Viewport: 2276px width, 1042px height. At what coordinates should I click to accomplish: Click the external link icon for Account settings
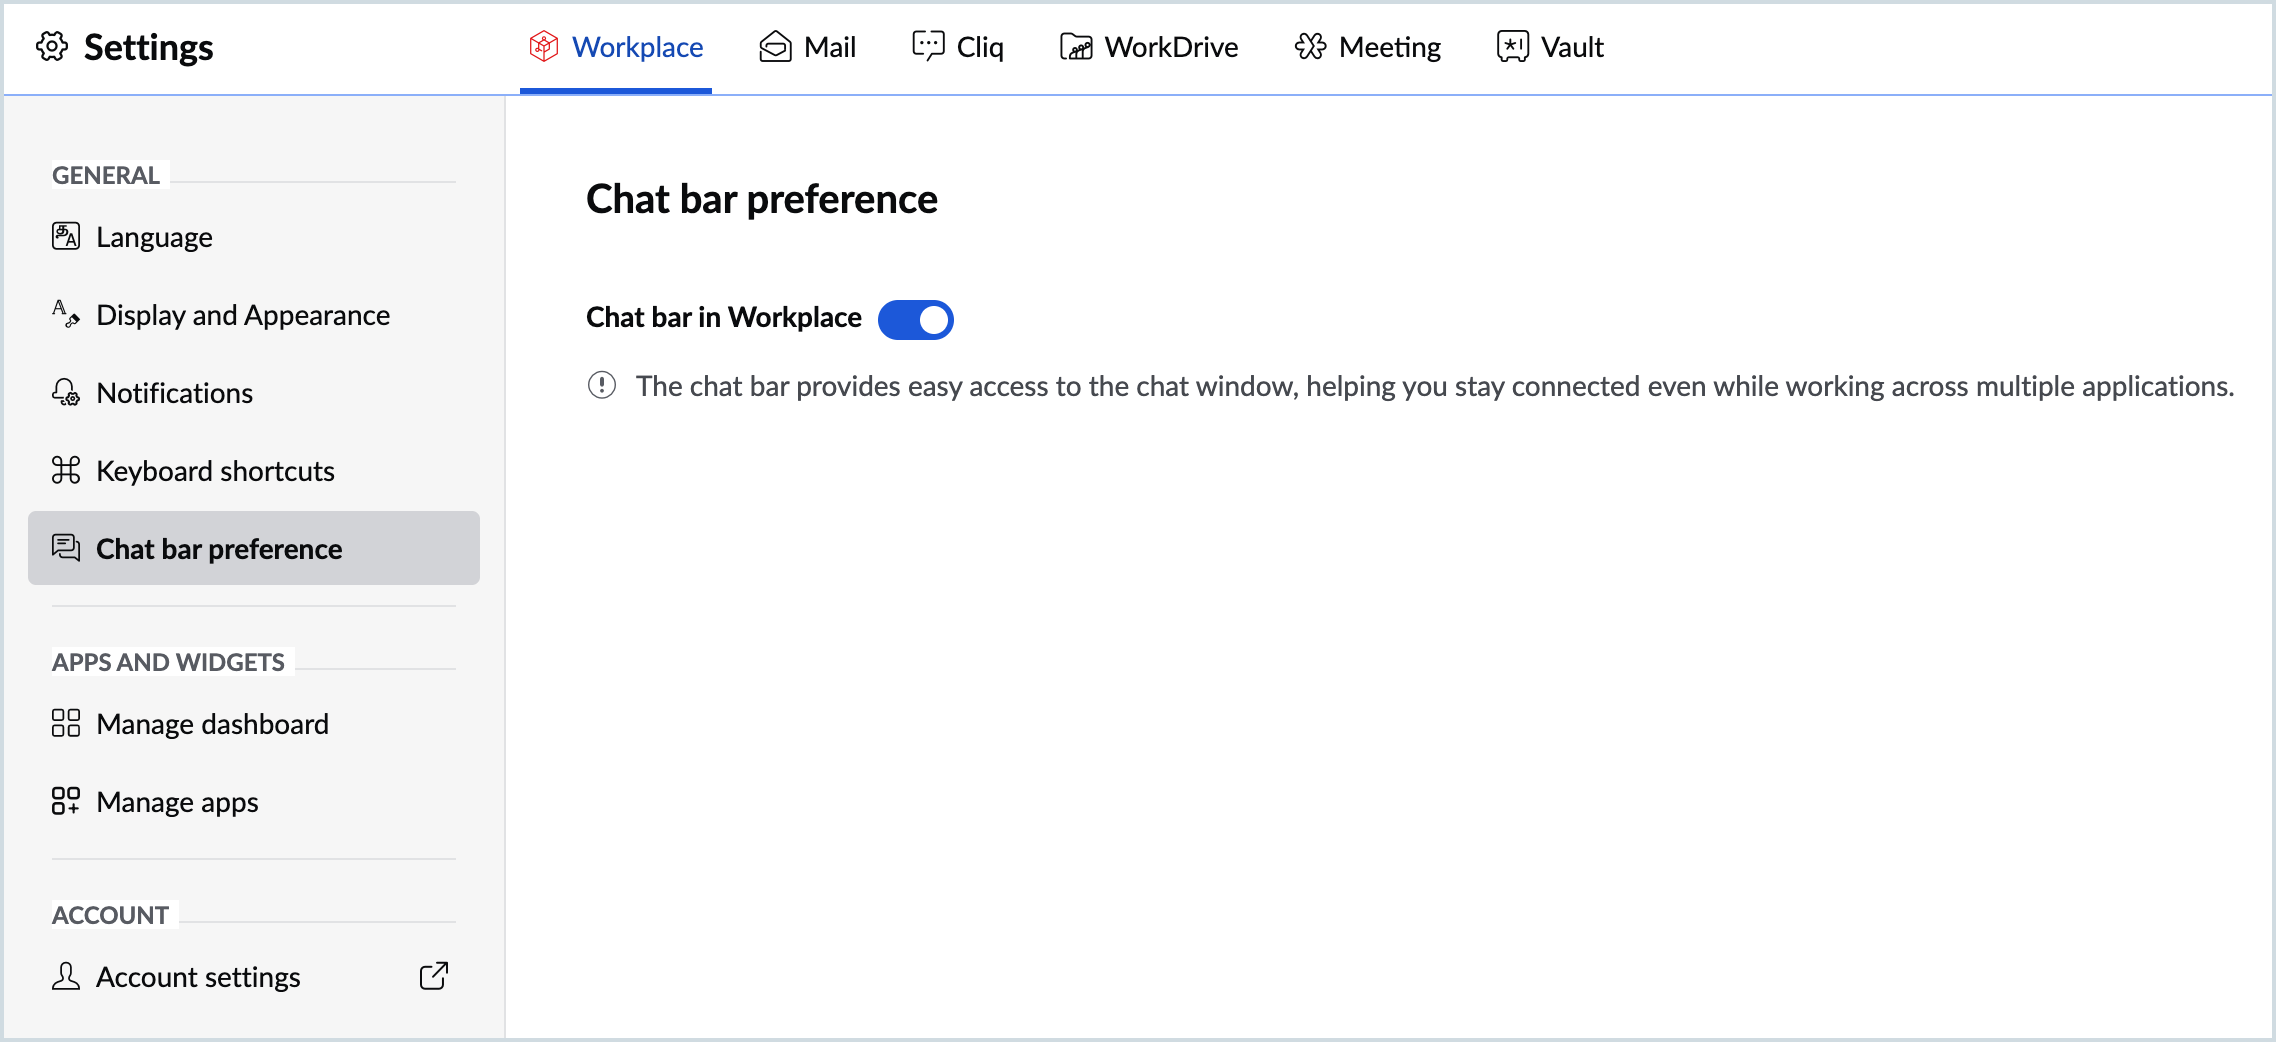click(x=434, y=976)
